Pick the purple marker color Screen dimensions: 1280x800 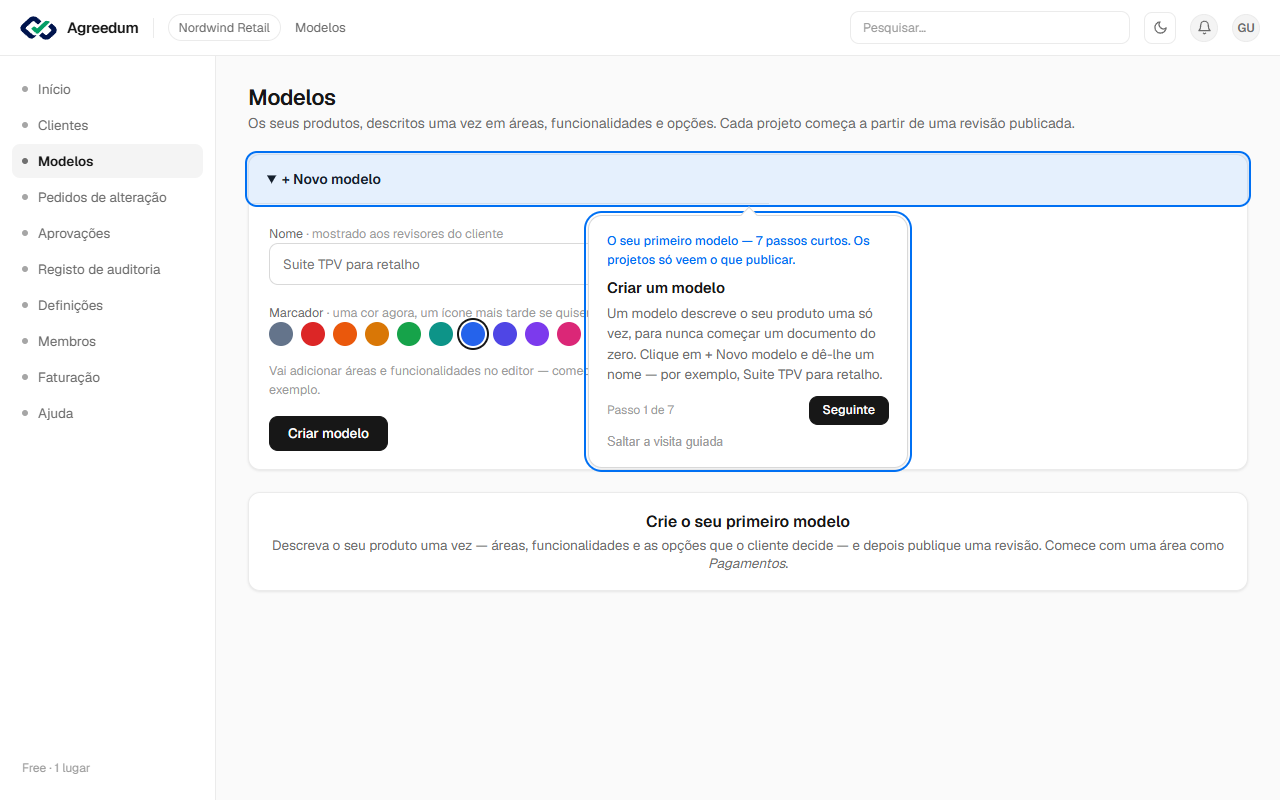(537, 334)
